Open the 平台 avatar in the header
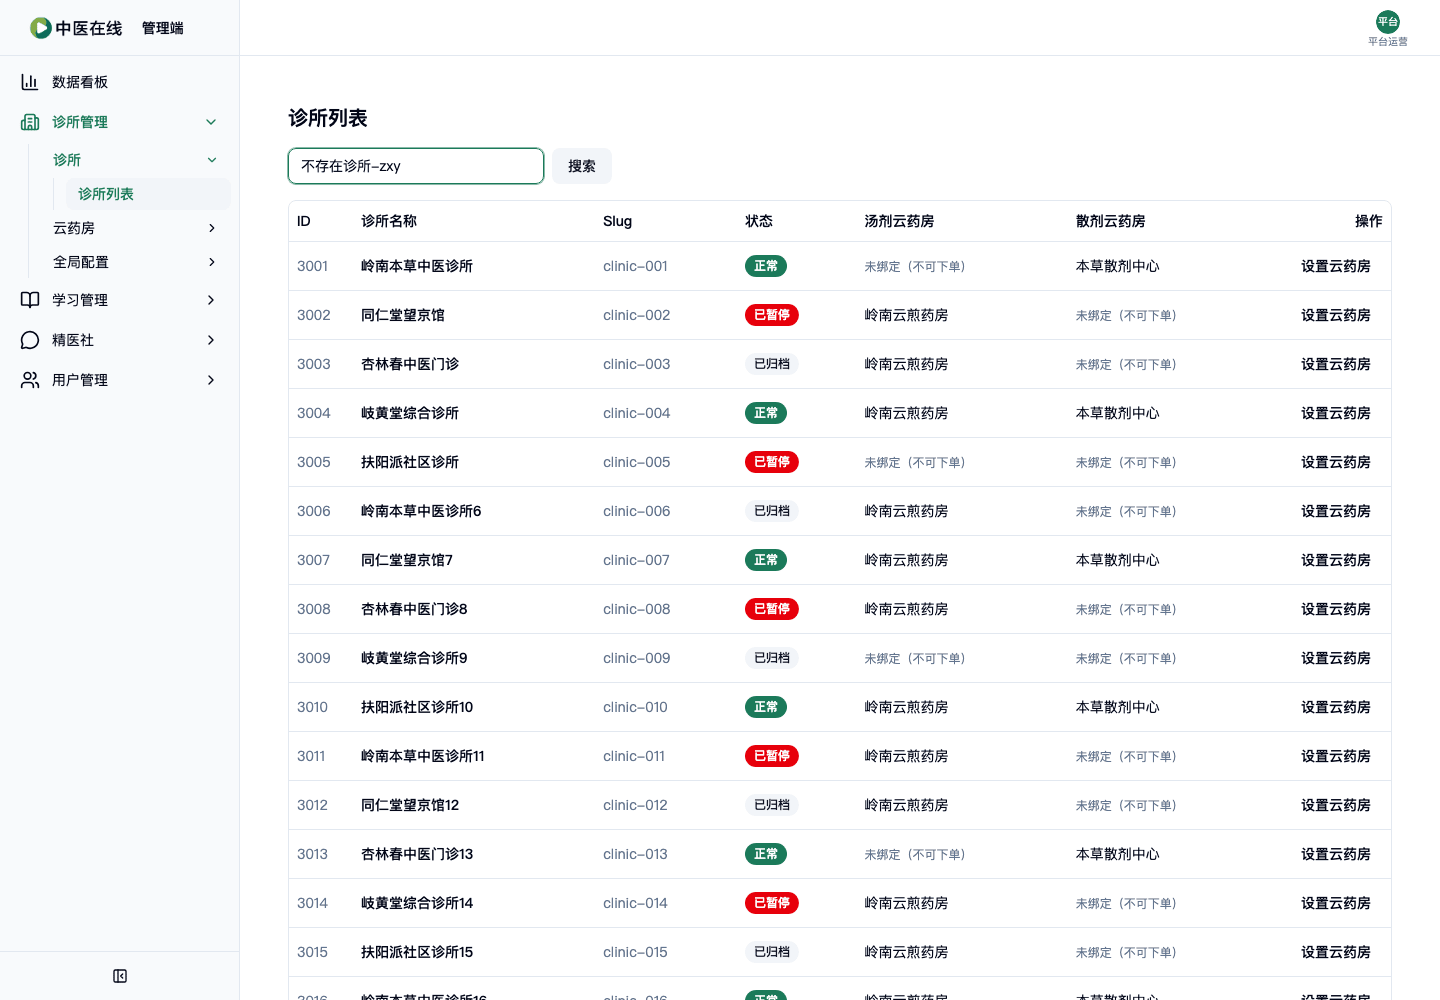Image resolution: width=1440 pixels, height=1000 pixels. click(x=1388, y=22)
